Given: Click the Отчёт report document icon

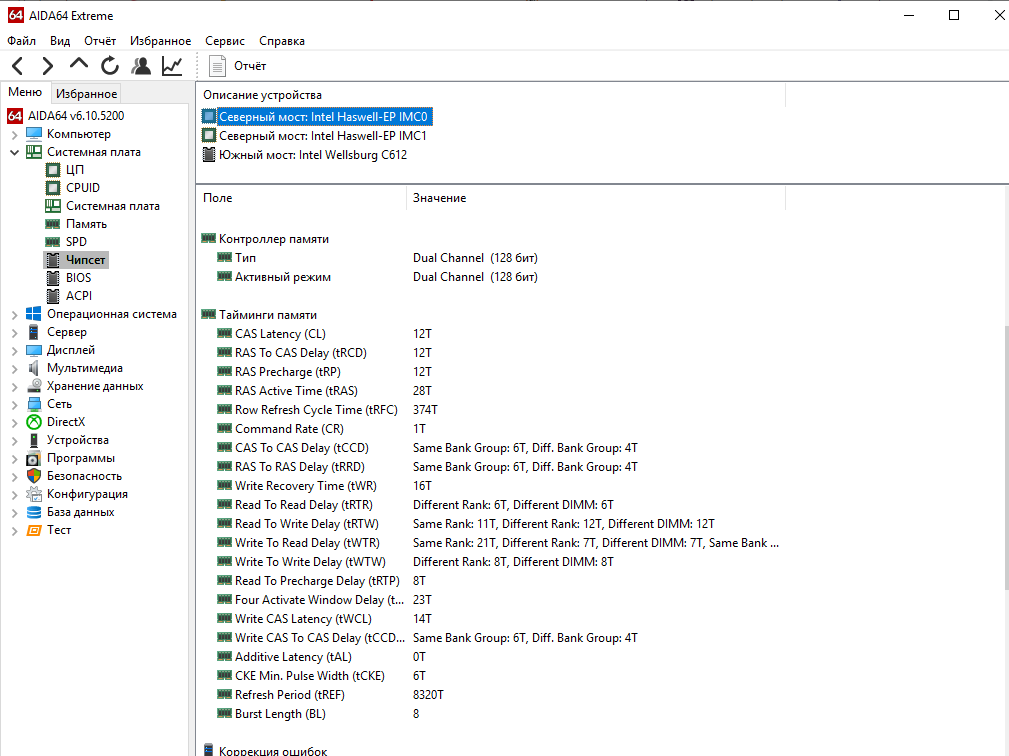Looking at the screenshot, I should click(x=218, y=66).
